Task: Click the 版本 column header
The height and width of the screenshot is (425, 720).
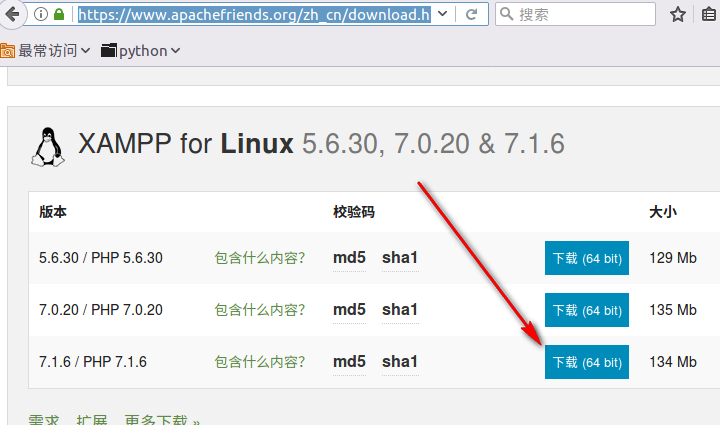Action: tap(53, 212)
